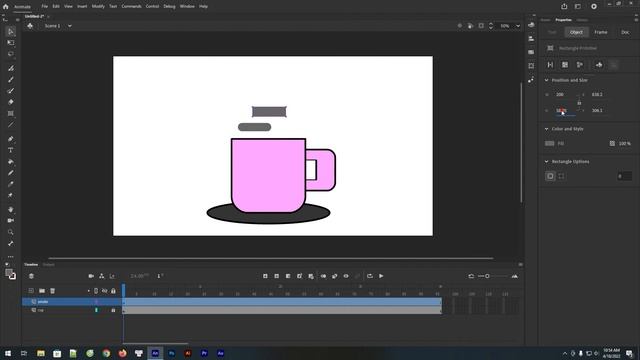Open Chrome from the Windows taskbar

tap(106, 353)
